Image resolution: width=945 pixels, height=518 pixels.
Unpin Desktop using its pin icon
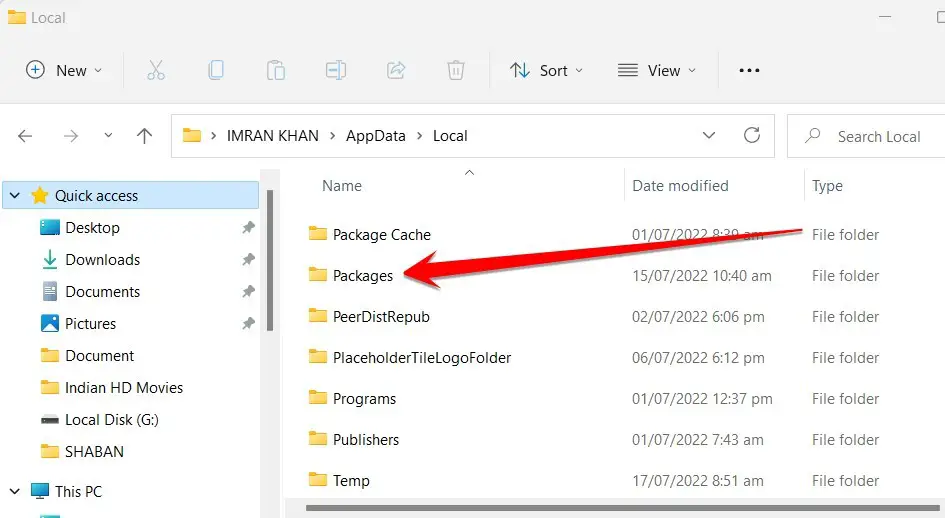tap(248, 227)
